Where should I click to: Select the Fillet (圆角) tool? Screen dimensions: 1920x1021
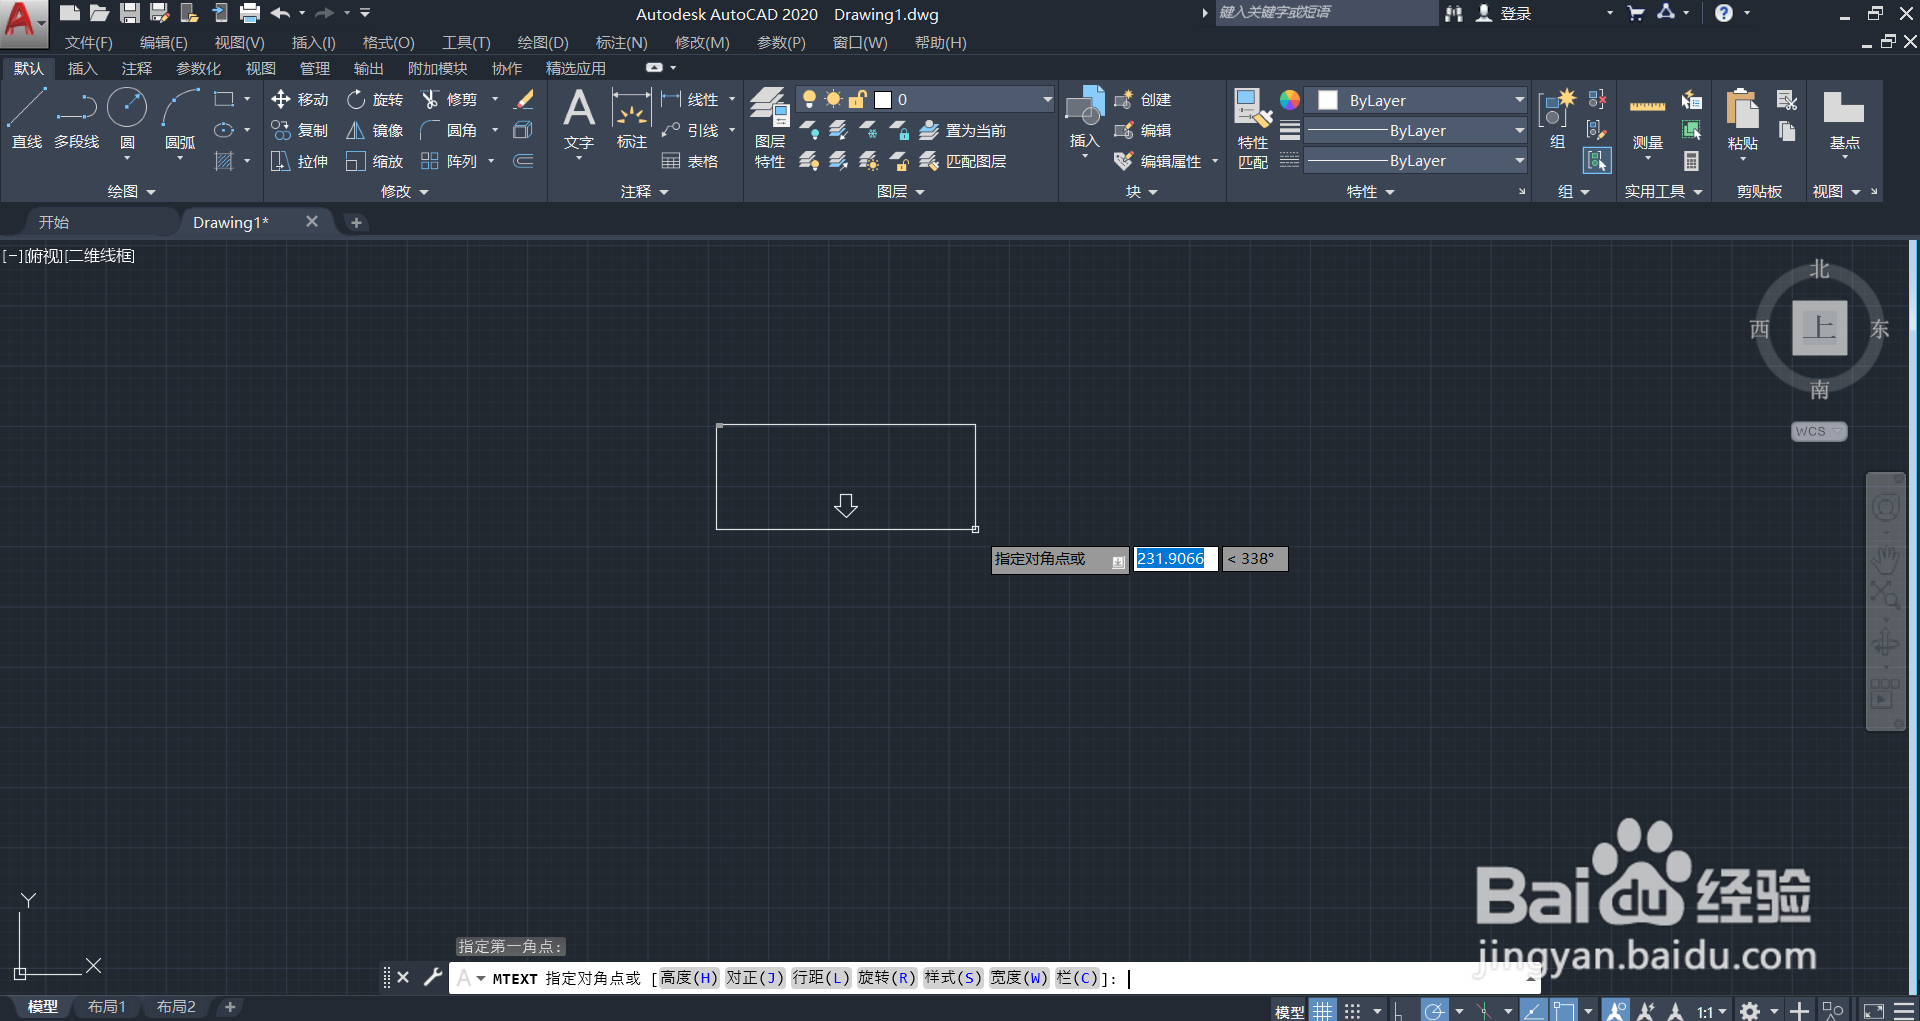pyautogui.click(x=449, y=130)
